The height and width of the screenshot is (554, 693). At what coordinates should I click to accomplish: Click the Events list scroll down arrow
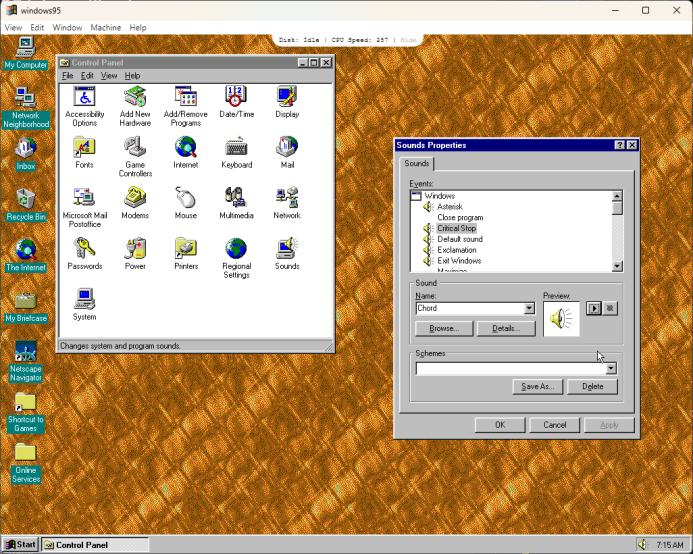617,266
